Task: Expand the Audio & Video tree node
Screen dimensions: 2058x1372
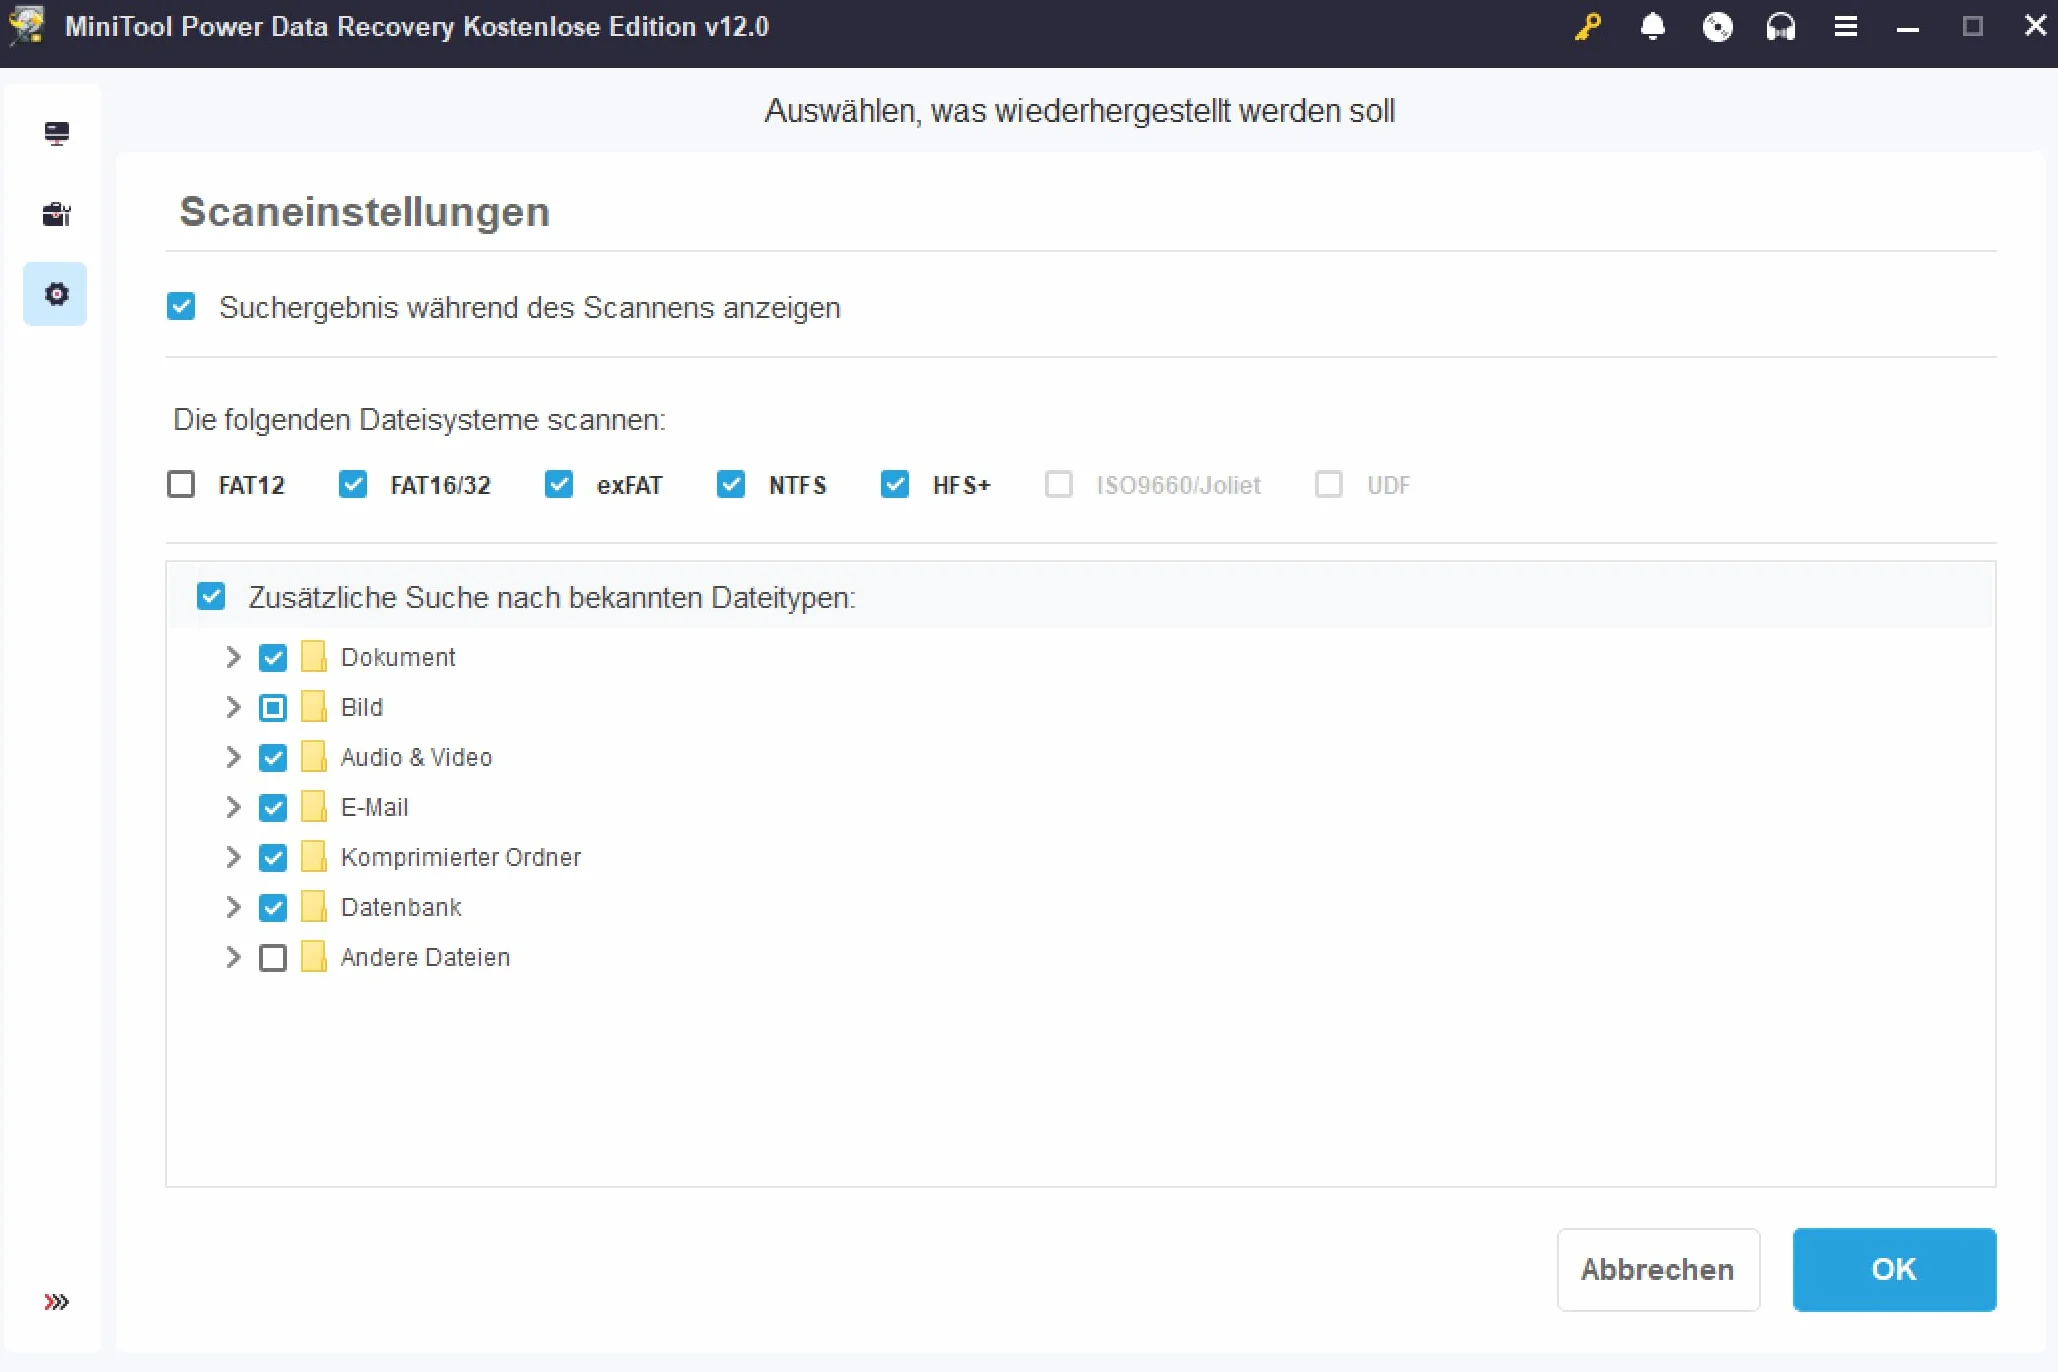Action: tap(233, 757)
